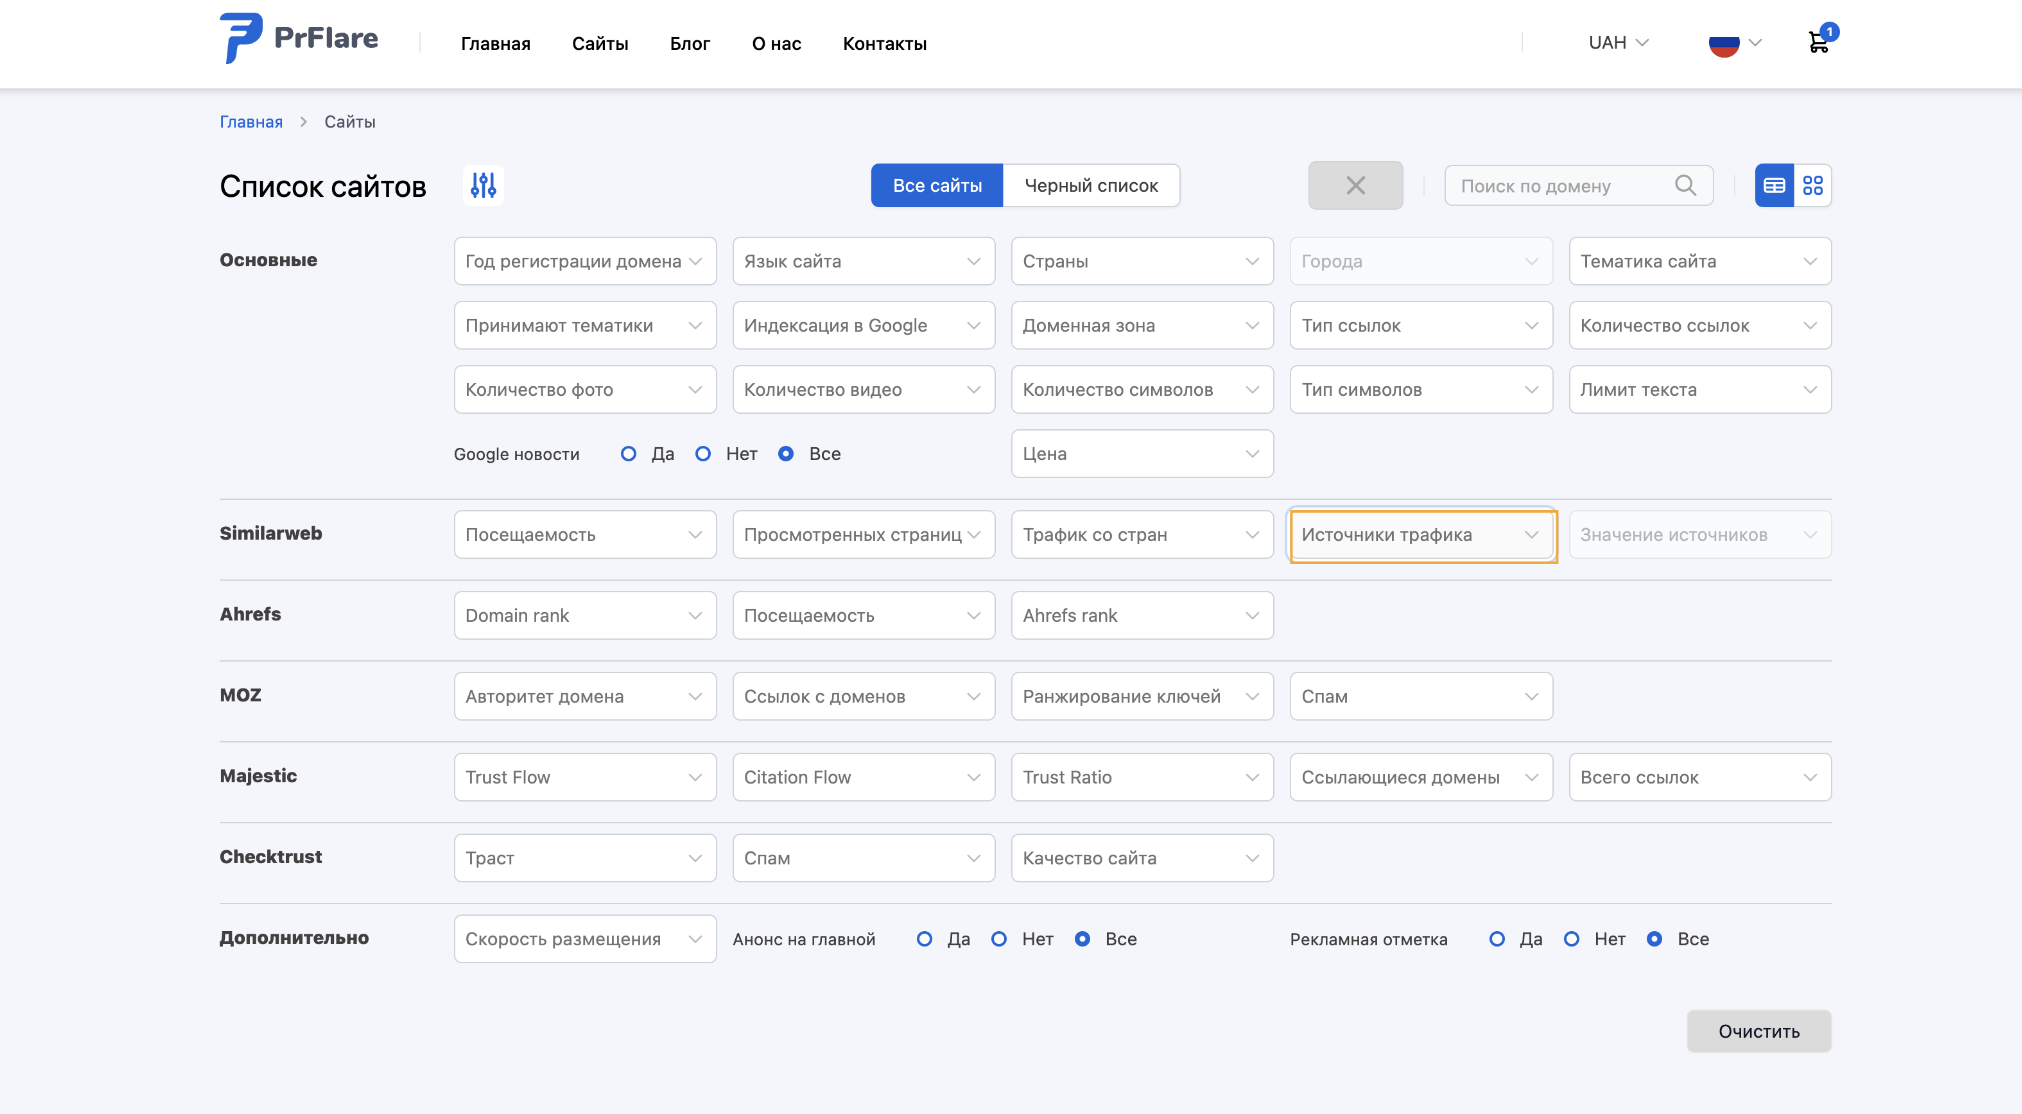
Task: Open Принимают тематики dropdown
Action: [585, 325]
